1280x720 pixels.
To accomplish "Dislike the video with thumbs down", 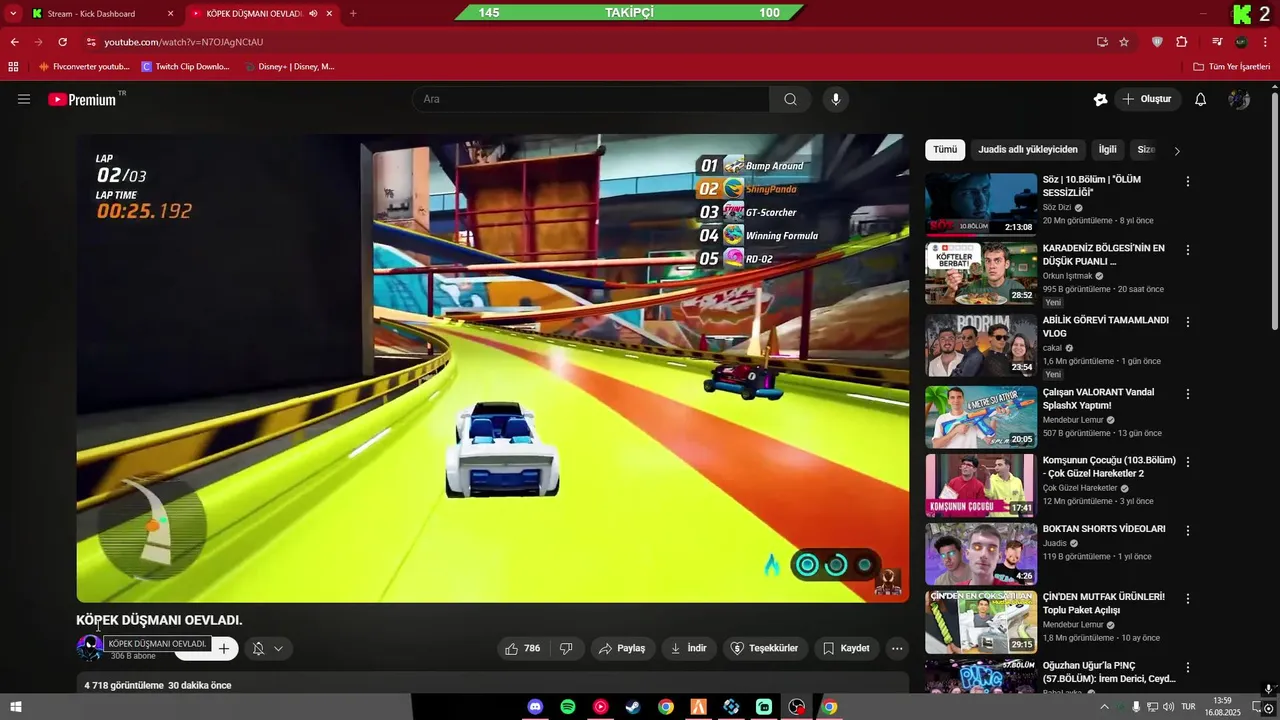I will 566,648.
